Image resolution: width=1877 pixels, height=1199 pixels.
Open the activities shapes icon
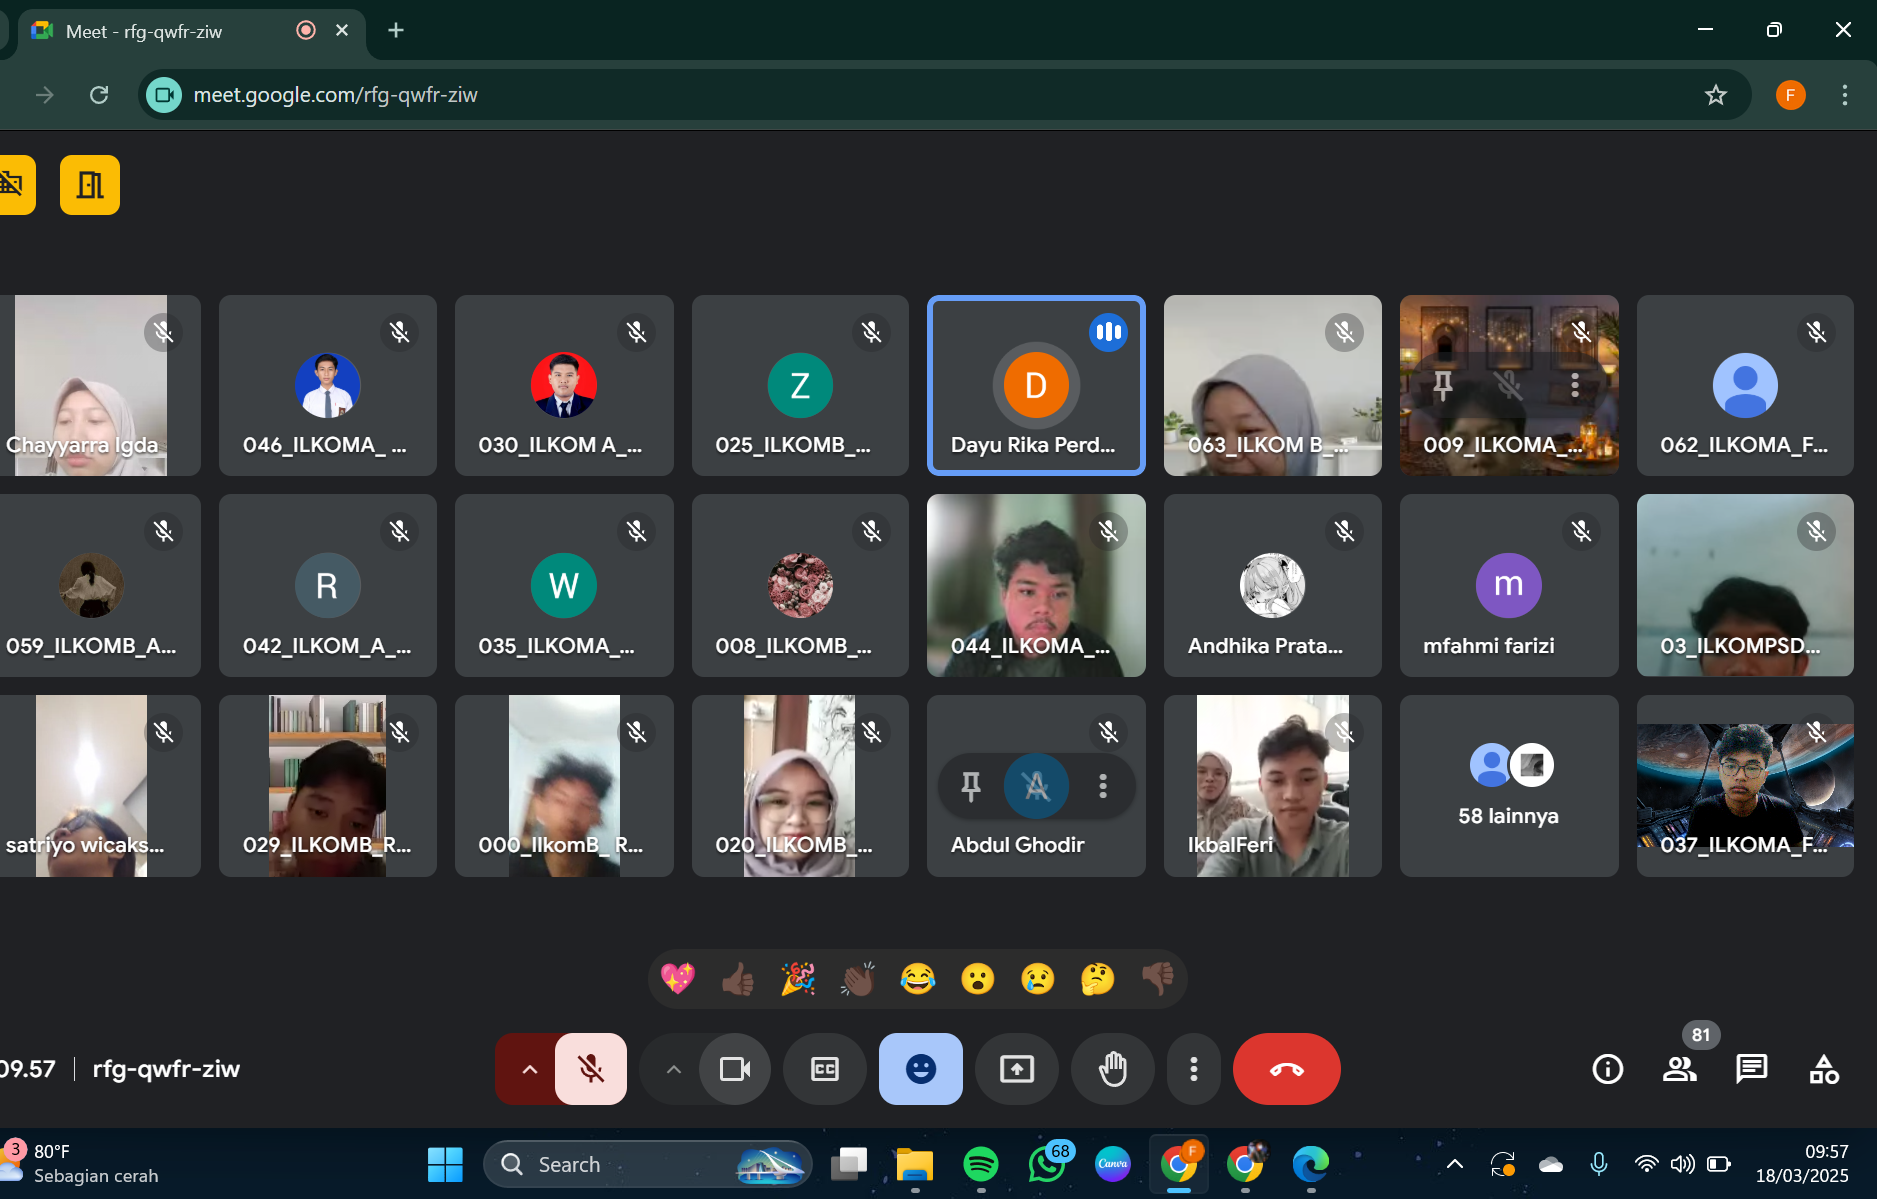1823,1069
